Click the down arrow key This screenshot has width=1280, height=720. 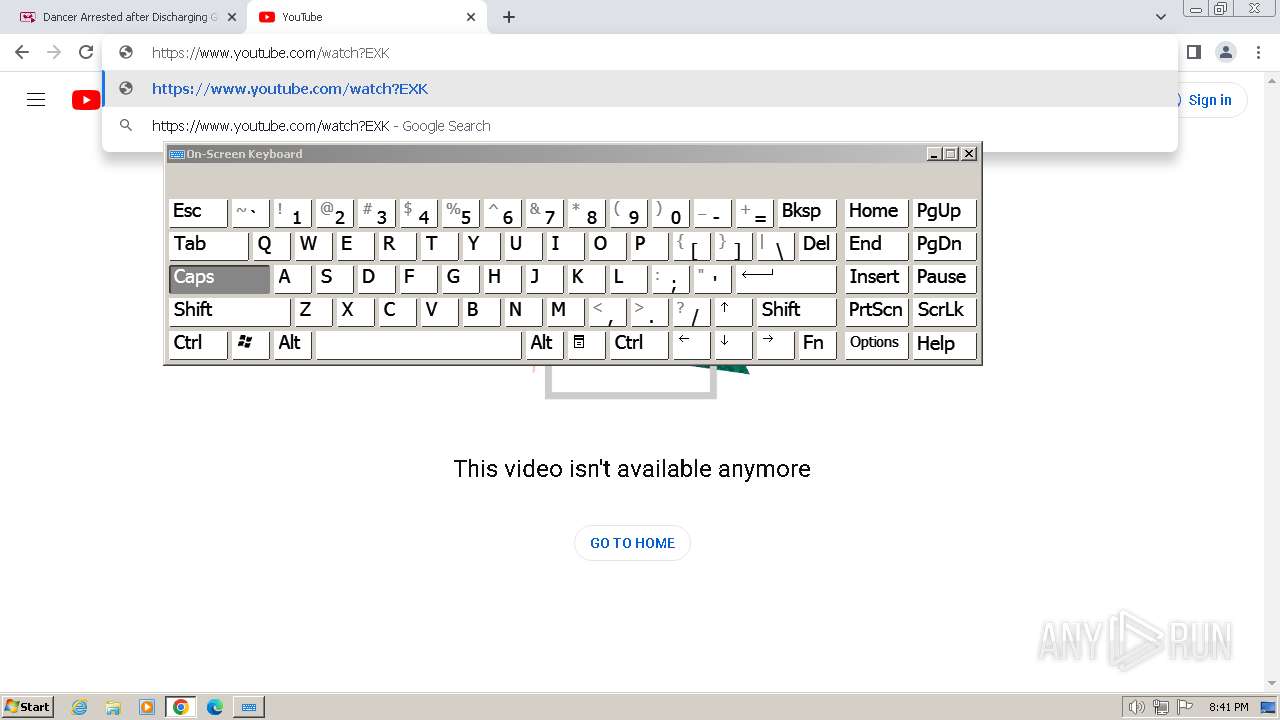coord(733,344)
